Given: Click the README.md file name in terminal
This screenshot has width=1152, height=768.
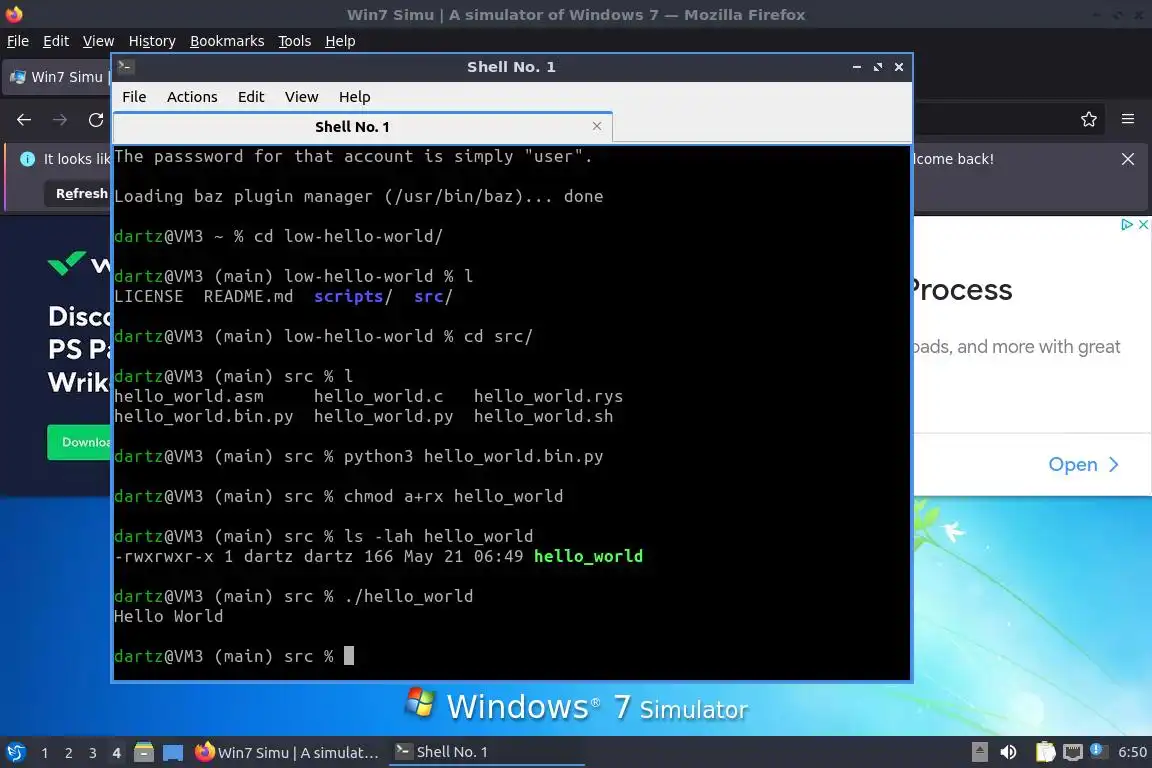Looking at the screenshot, I should (248, 296).
